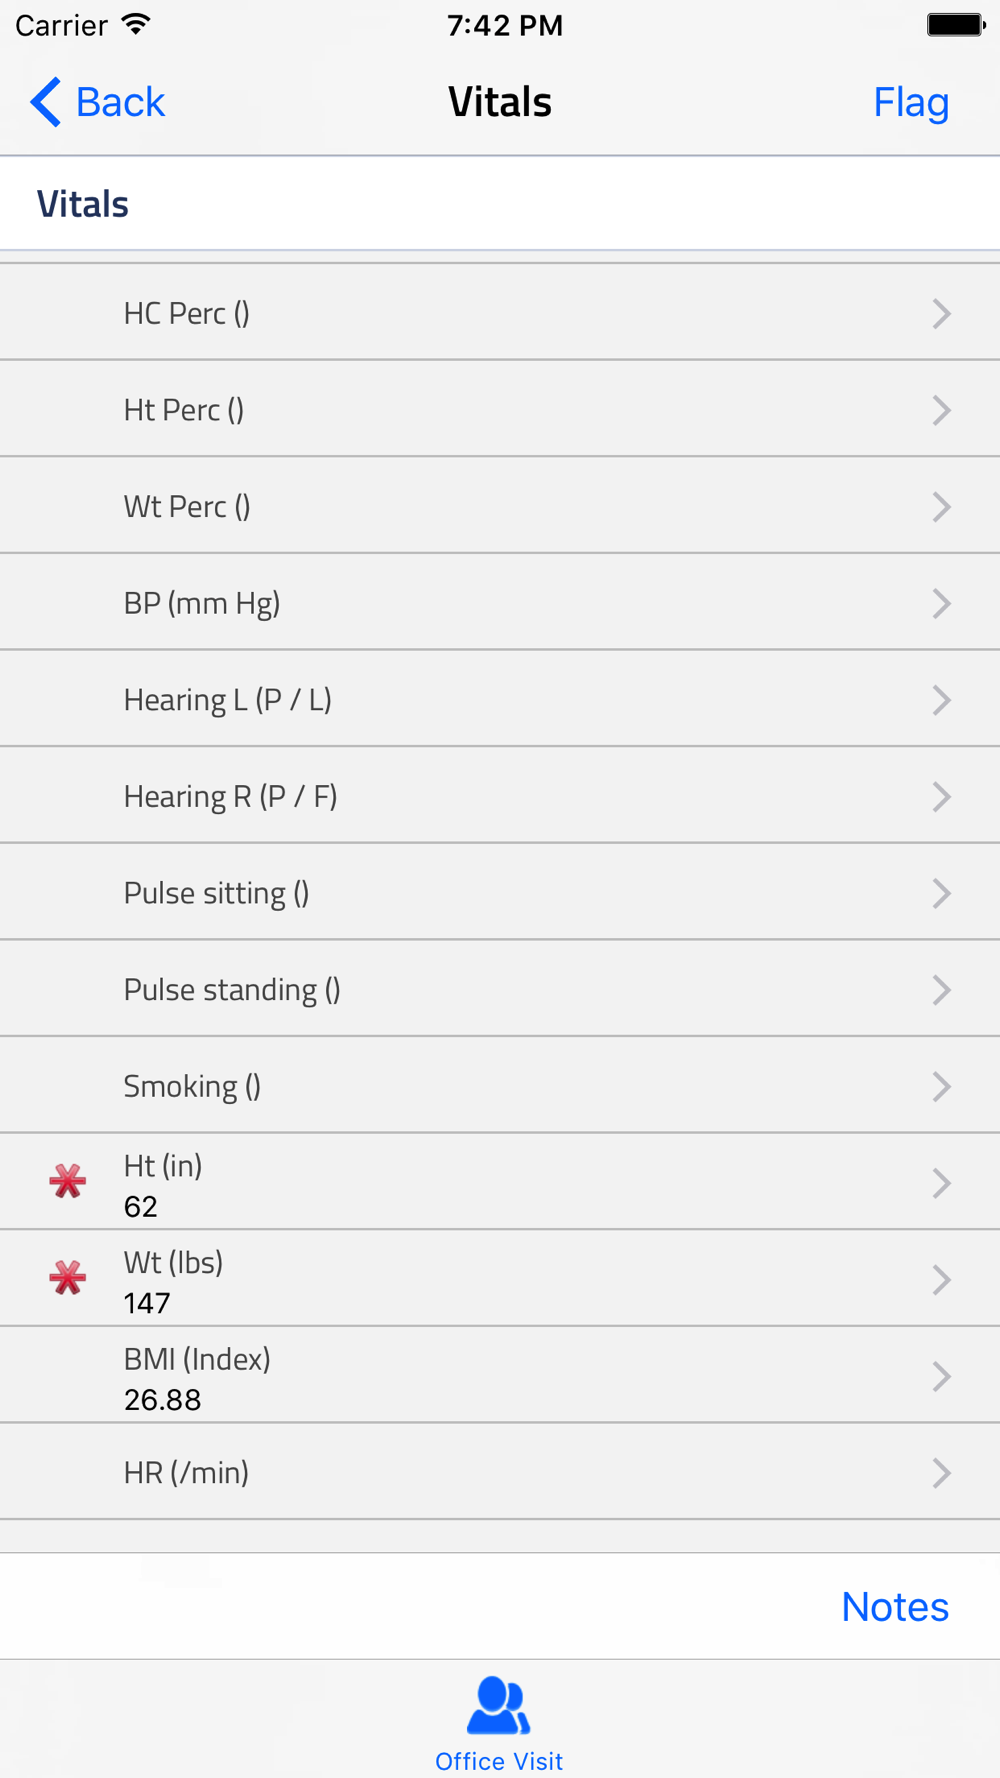Select the Pulse sitting entry
The height and width of the screenshot is (1778, 1000).
[x=216, y=893]
